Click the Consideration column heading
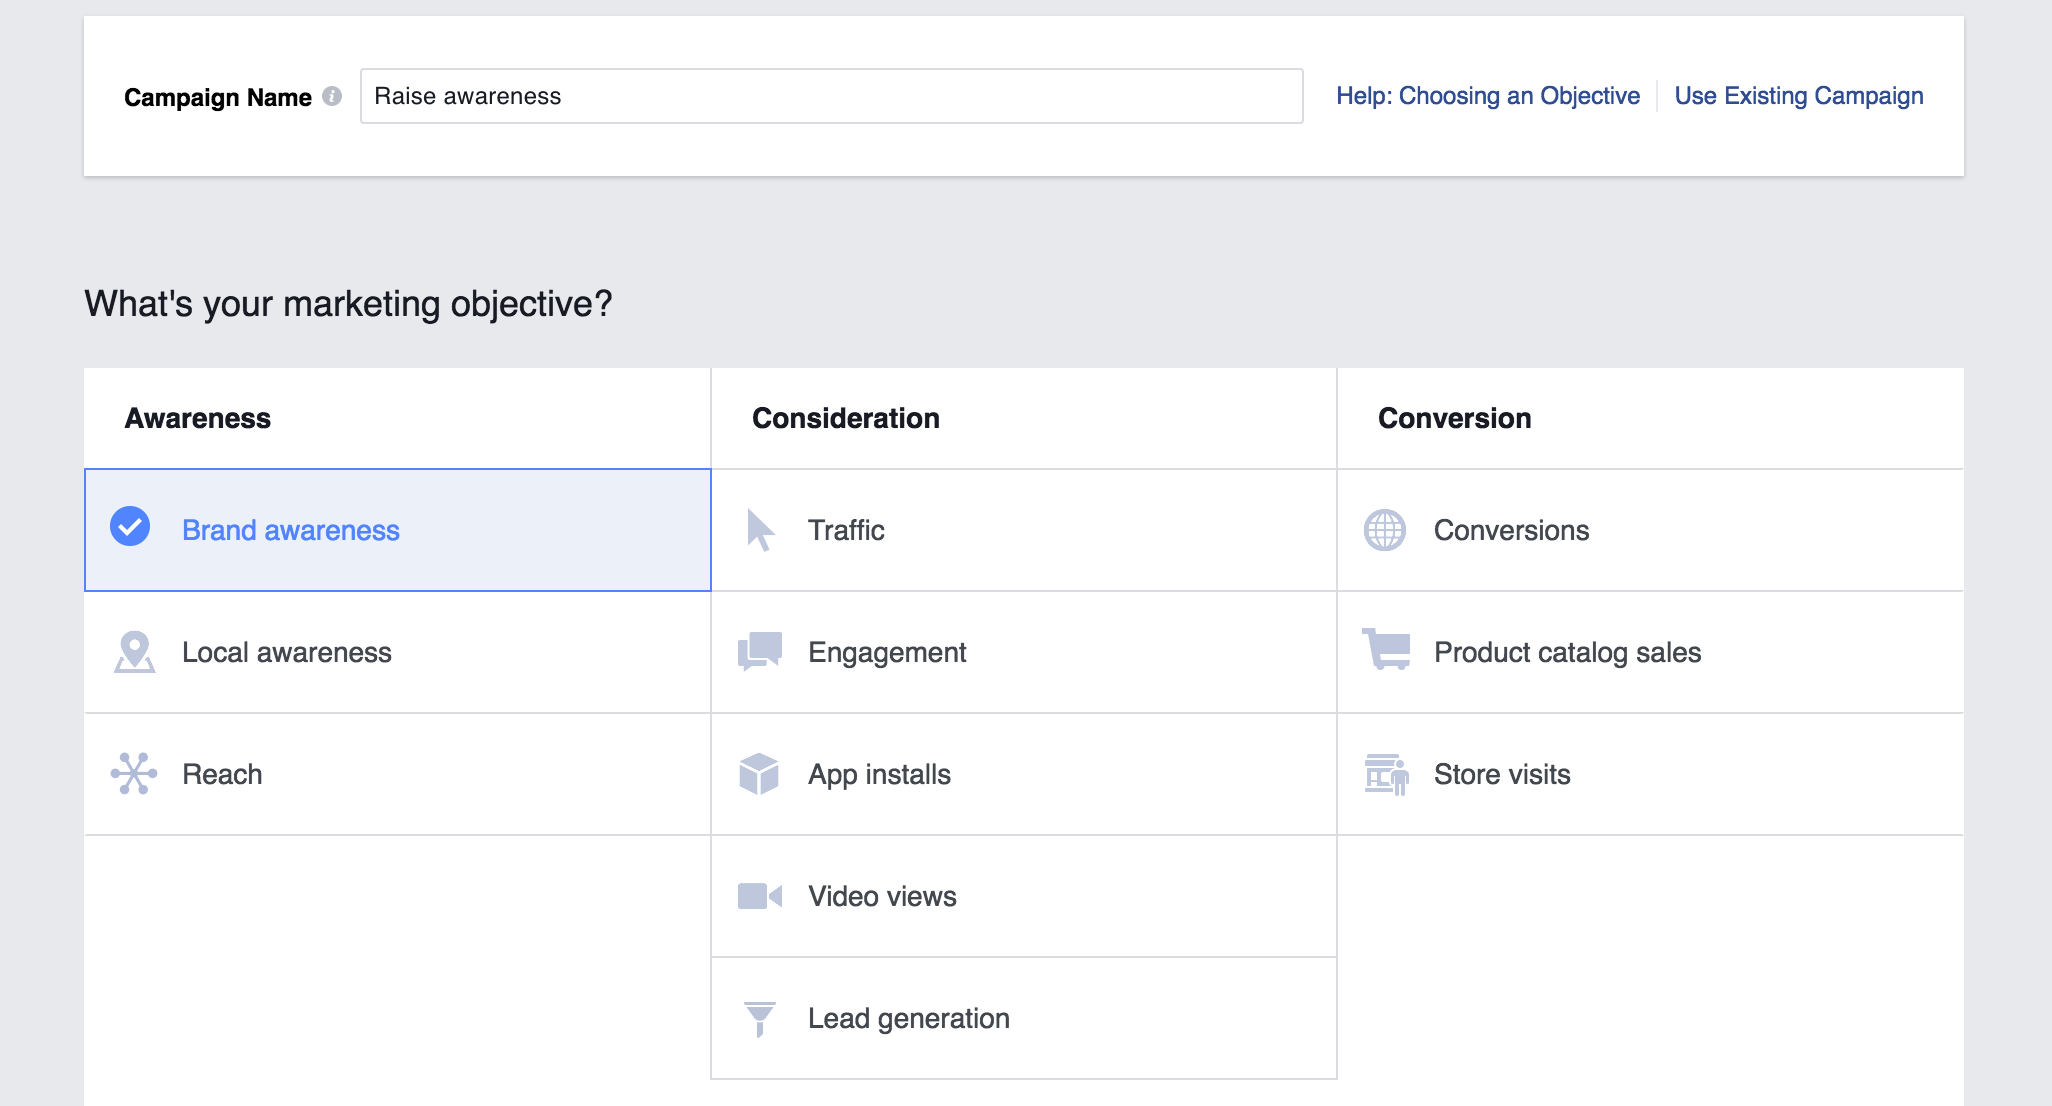The image size is (2052, 1106). click(x=846, y=418)
